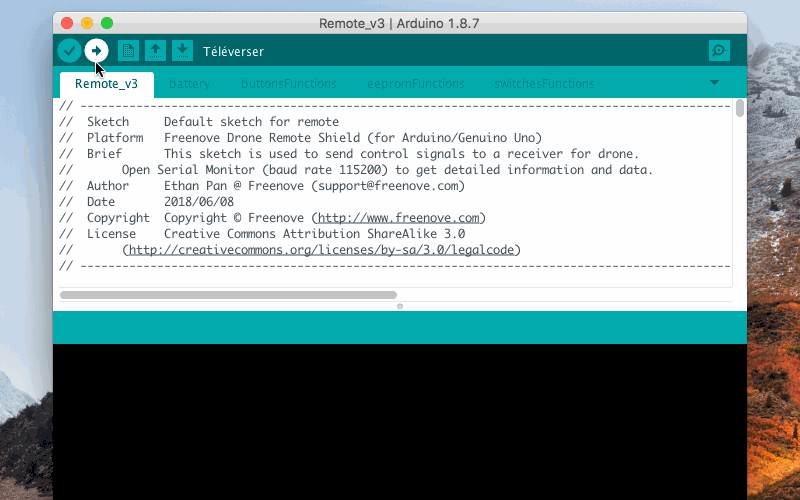This screenshot has width=800, height=500.
Task: Click 'Freenove Drone Remote Shield' comment text
Action: click(262, 138)
